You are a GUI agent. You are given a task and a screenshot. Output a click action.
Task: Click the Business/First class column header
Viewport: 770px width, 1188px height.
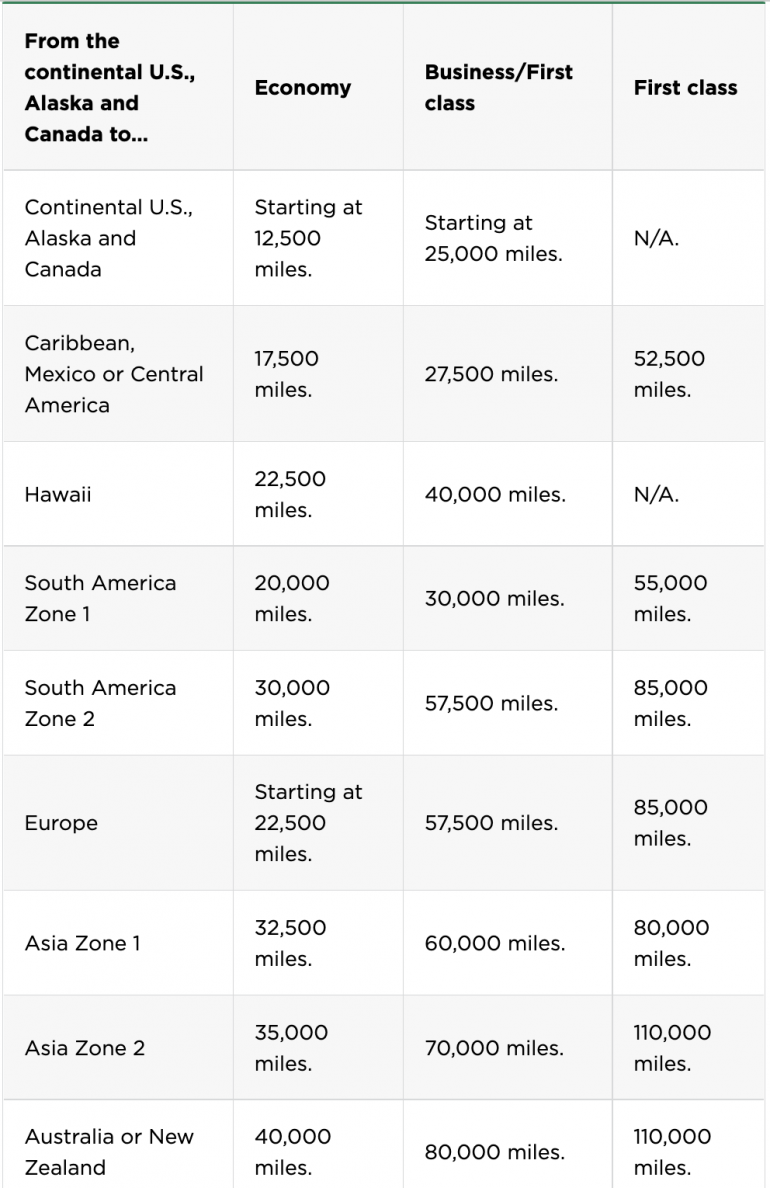(x=498, y=88)
